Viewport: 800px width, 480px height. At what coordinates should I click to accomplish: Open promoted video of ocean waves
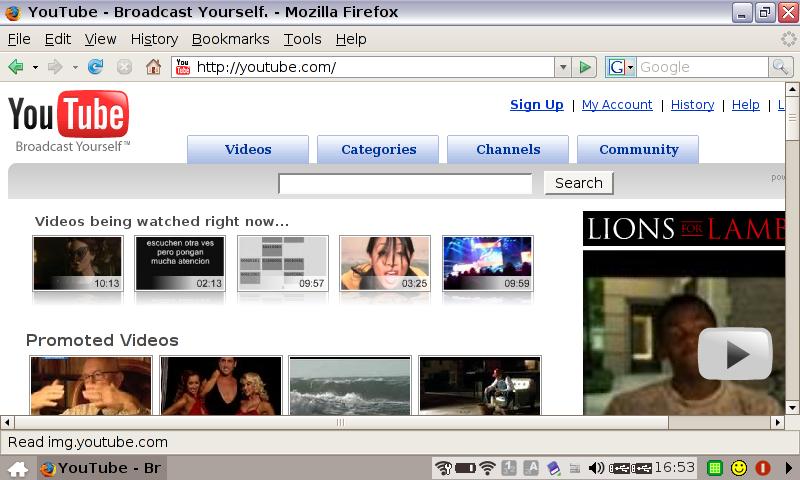(x=350, y=385)
